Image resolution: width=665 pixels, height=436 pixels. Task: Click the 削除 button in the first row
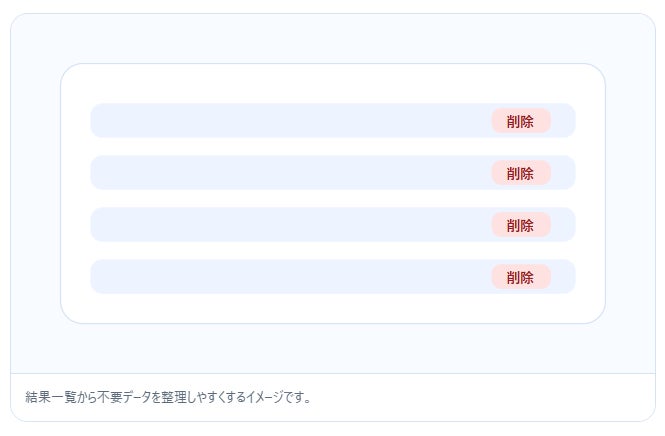pyautogui.click(x=520, y=121)
